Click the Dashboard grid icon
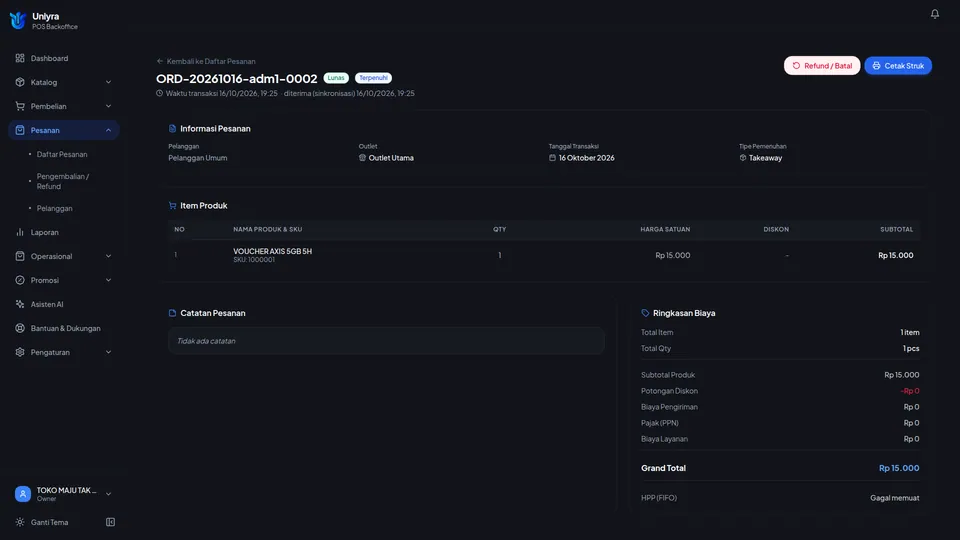Screen dimensions: 960x540 coord(20,58)
